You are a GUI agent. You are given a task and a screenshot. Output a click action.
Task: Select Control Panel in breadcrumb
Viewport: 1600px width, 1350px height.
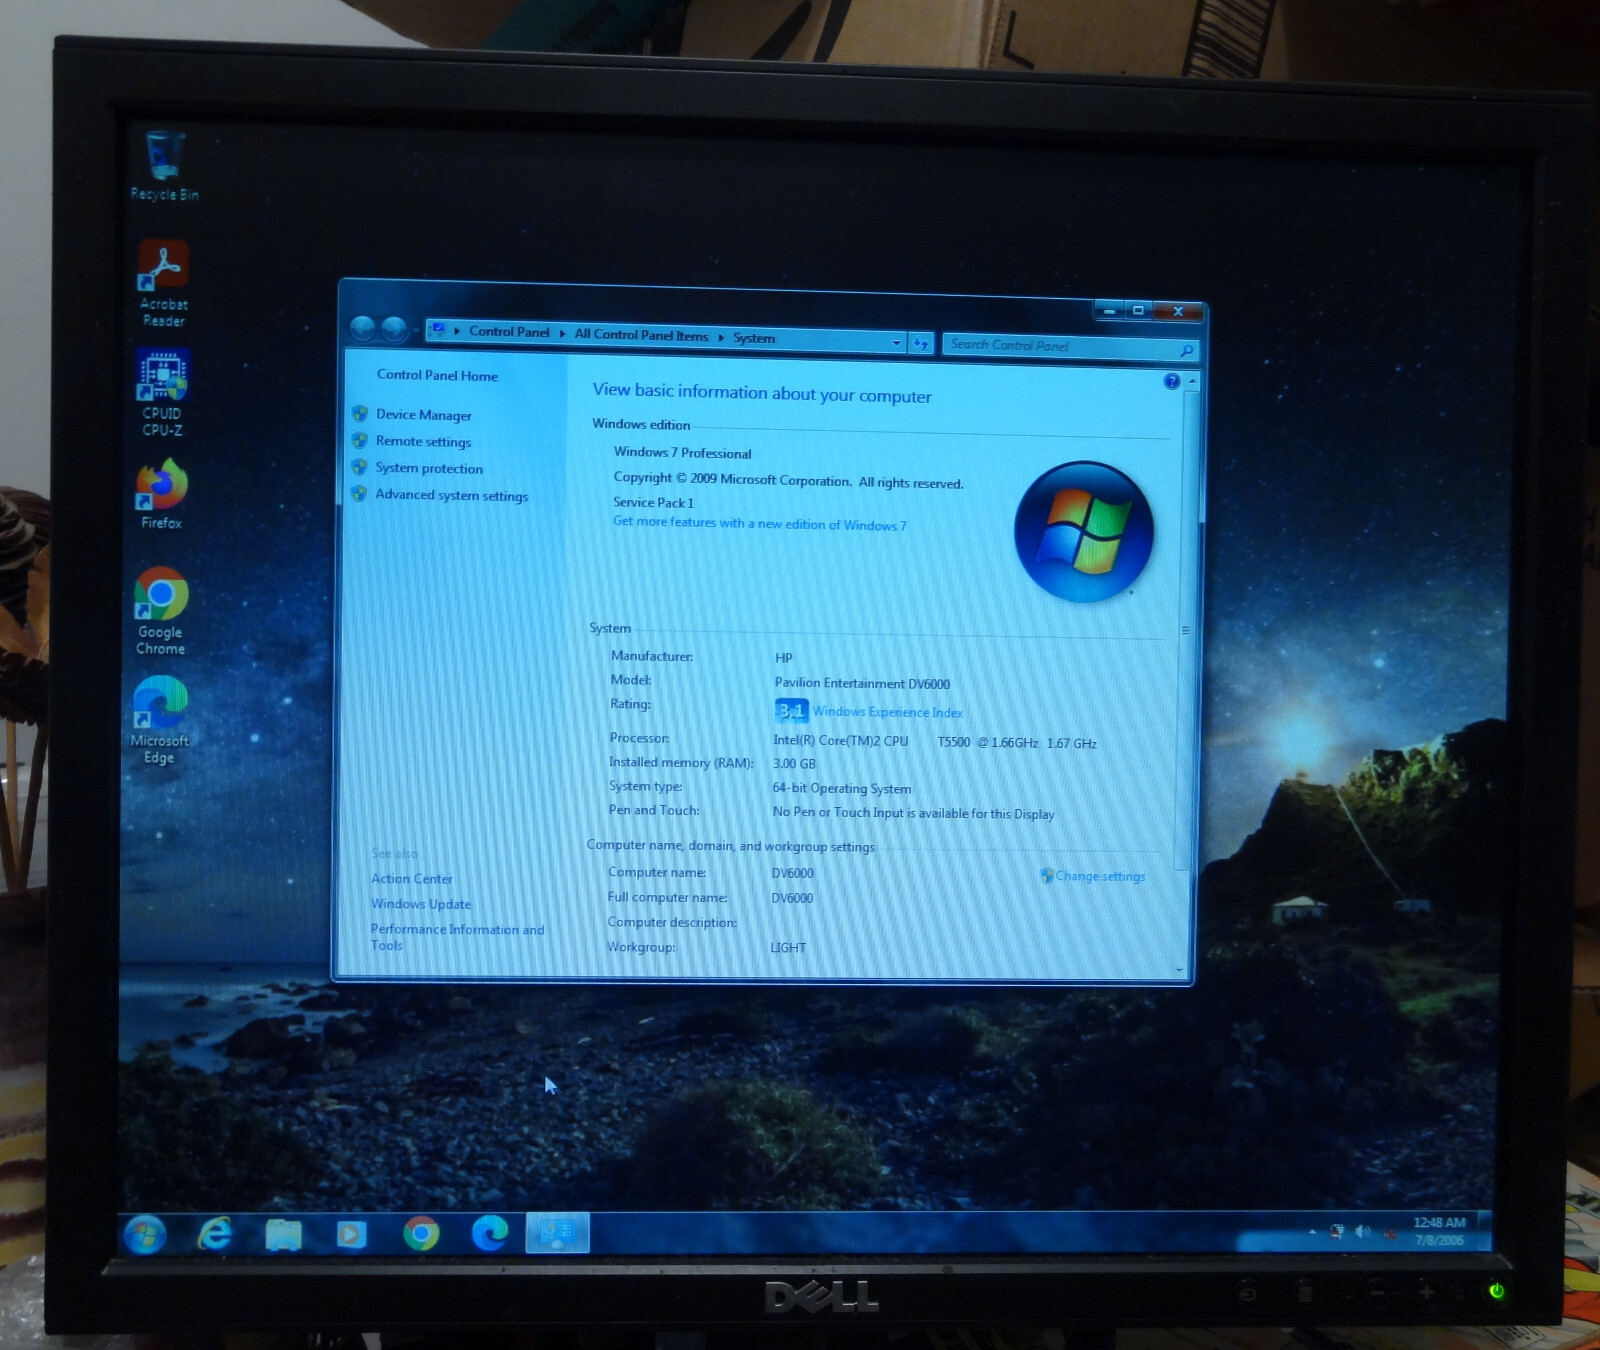coord(509,332)
